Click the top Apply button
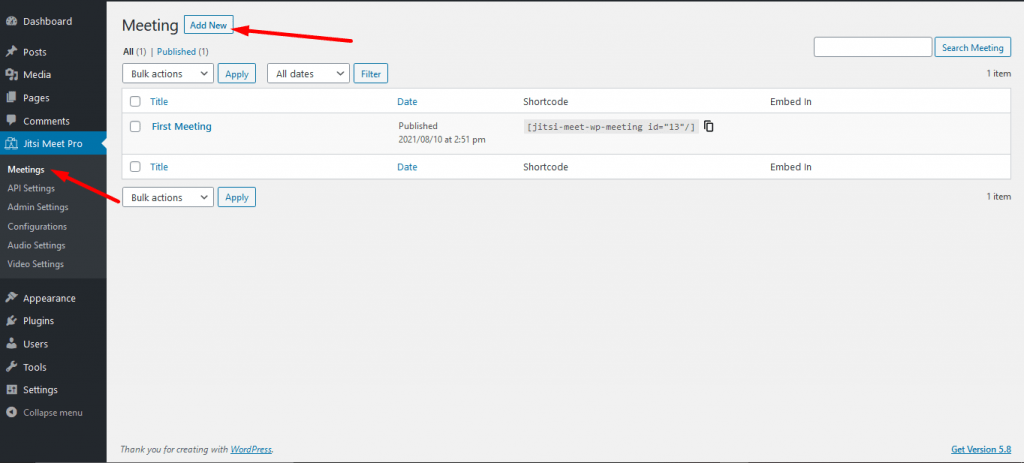The image size is (1024, 463). 236,74
